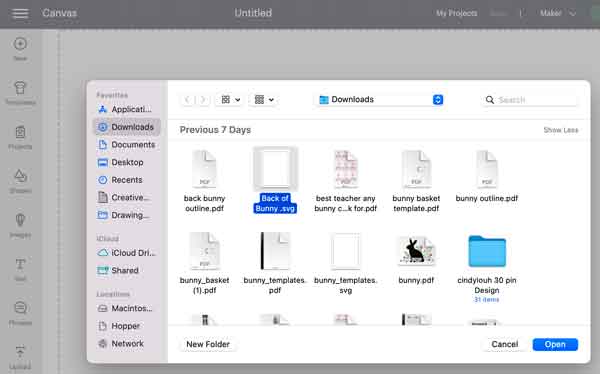Select the Back of Bunny .svg file

(x=275, y=180)
